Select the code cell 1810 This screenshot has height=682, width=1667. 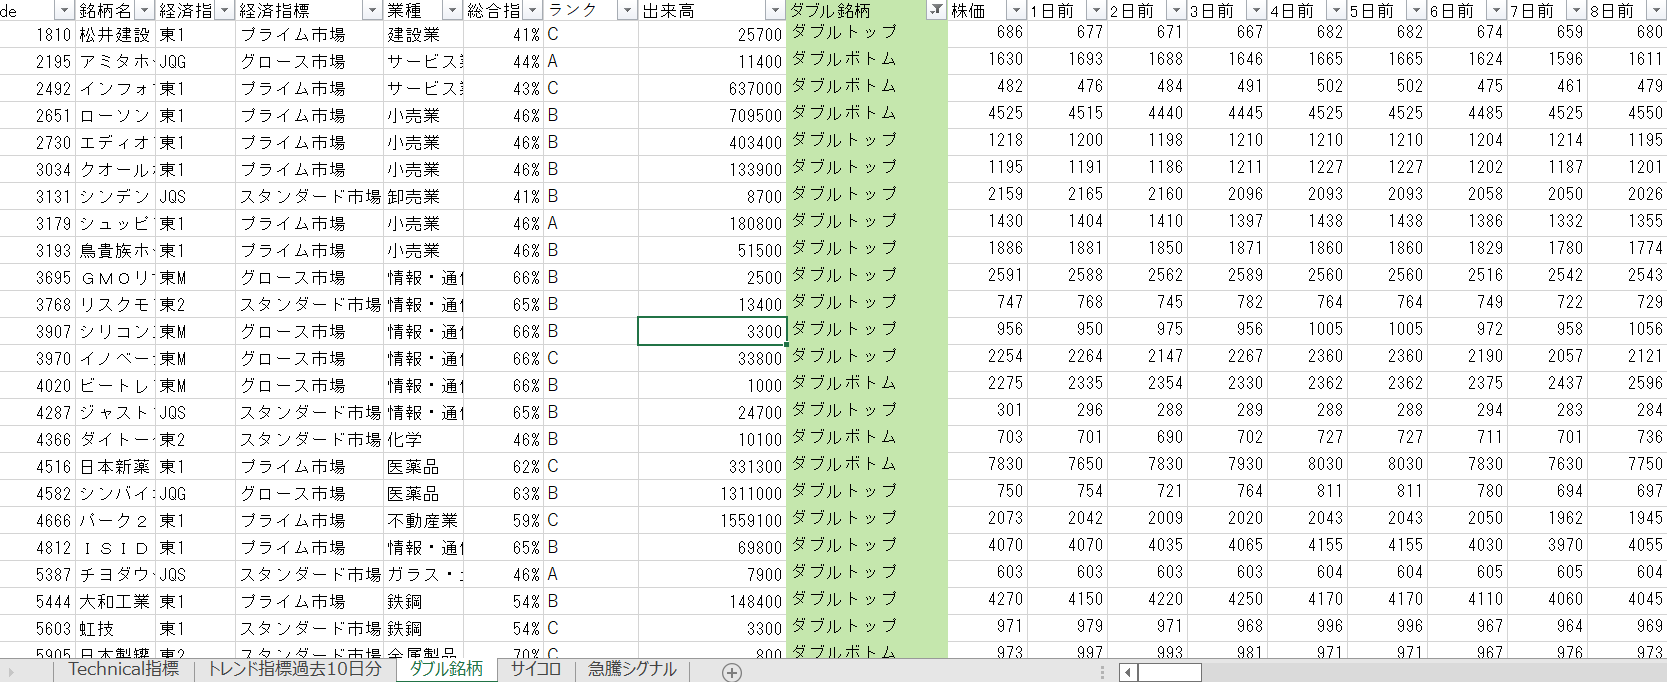pos(38,34)
